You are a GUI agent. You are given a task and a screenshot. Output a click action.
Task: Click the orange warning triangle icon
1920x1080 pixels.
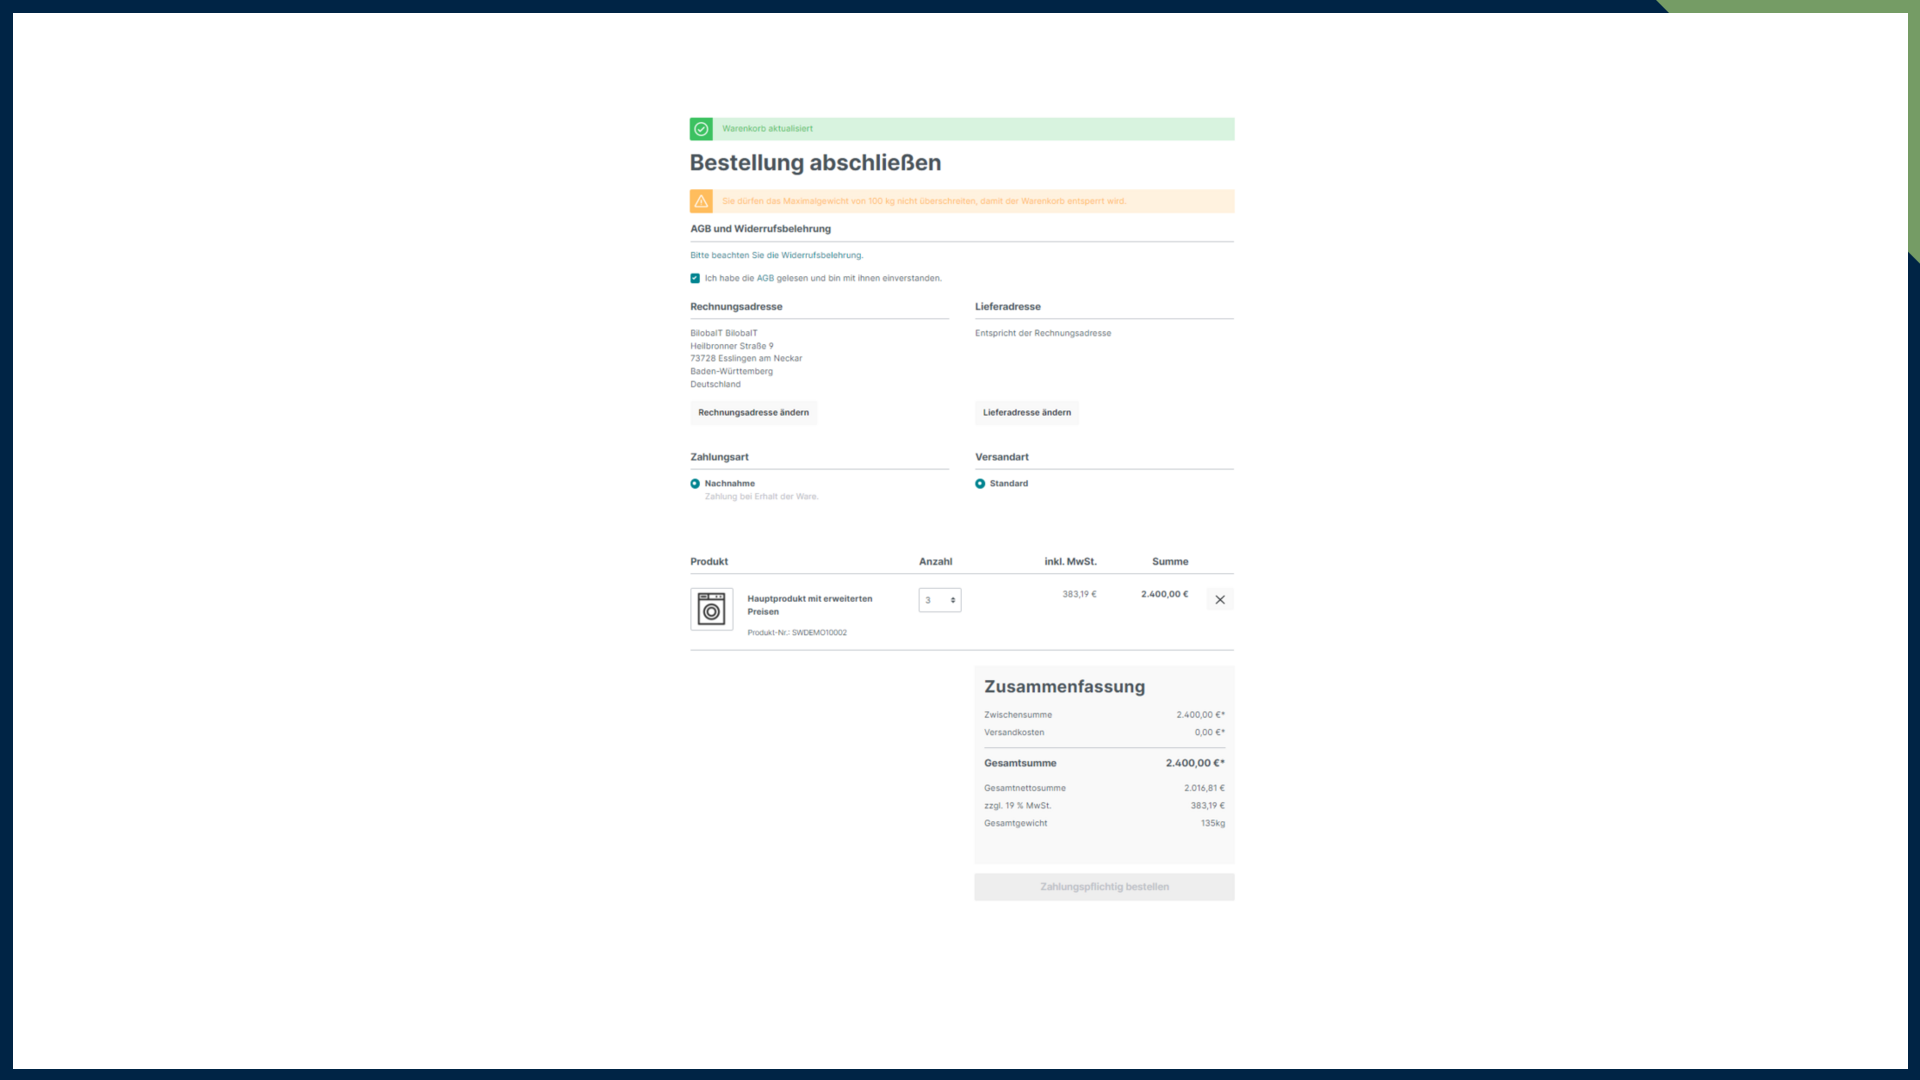tap(701, 201)
